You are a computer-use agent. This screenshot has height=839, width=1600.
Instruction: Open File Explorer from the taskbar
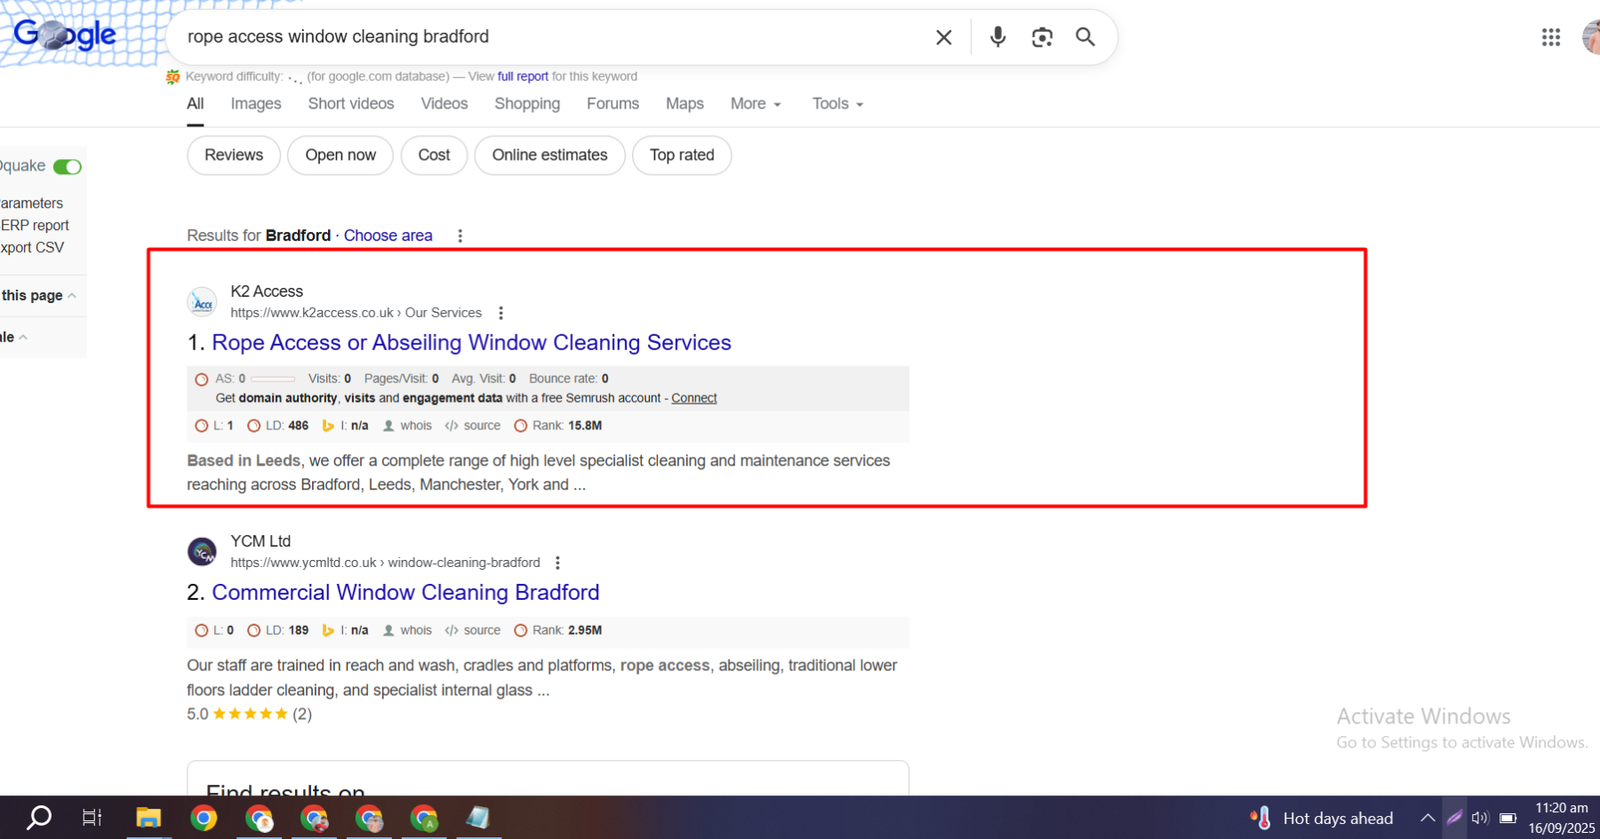point(148,818)
